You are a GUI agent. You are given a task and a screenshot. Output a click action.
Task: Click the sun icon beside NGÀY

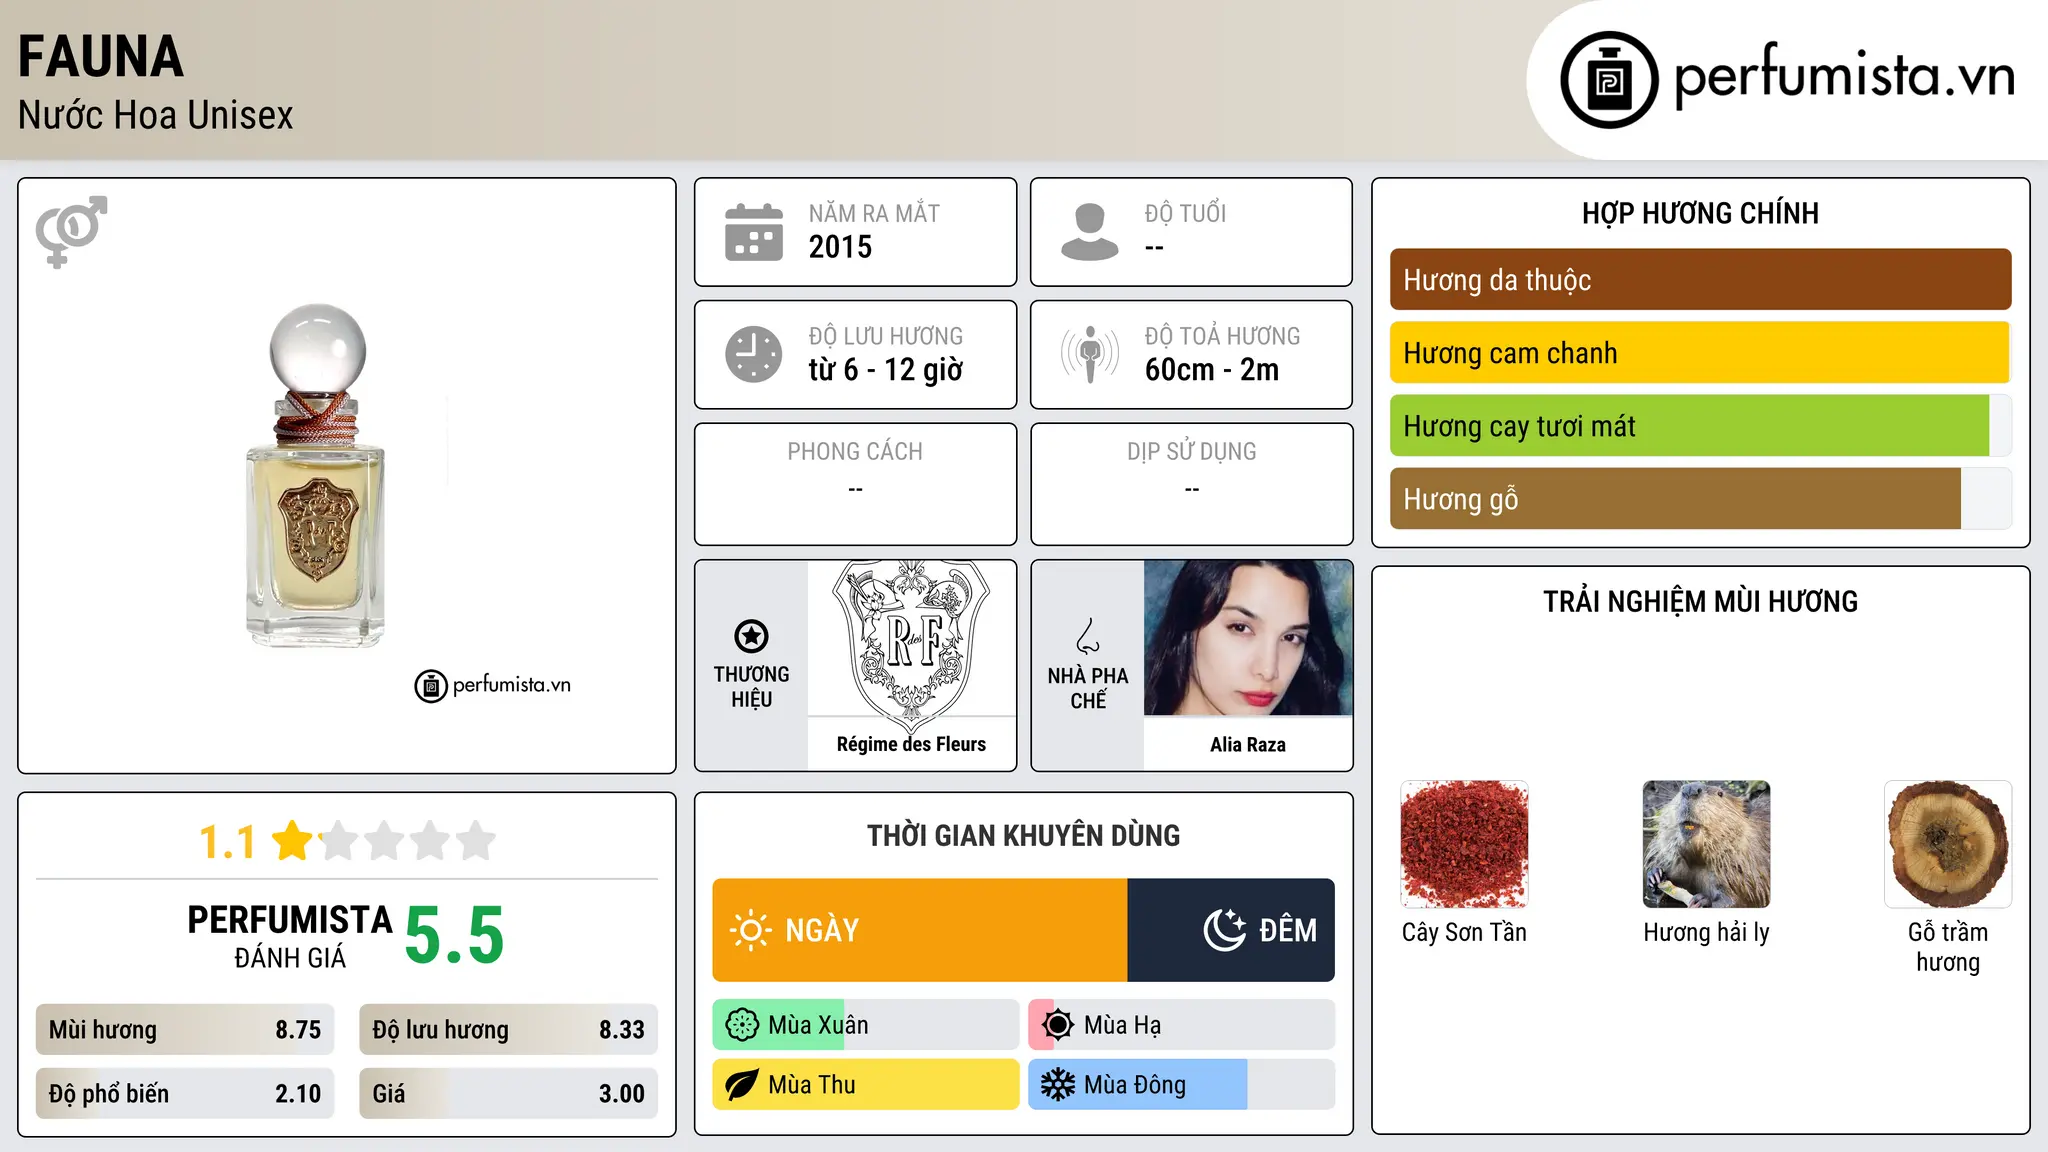click(750, 930)
